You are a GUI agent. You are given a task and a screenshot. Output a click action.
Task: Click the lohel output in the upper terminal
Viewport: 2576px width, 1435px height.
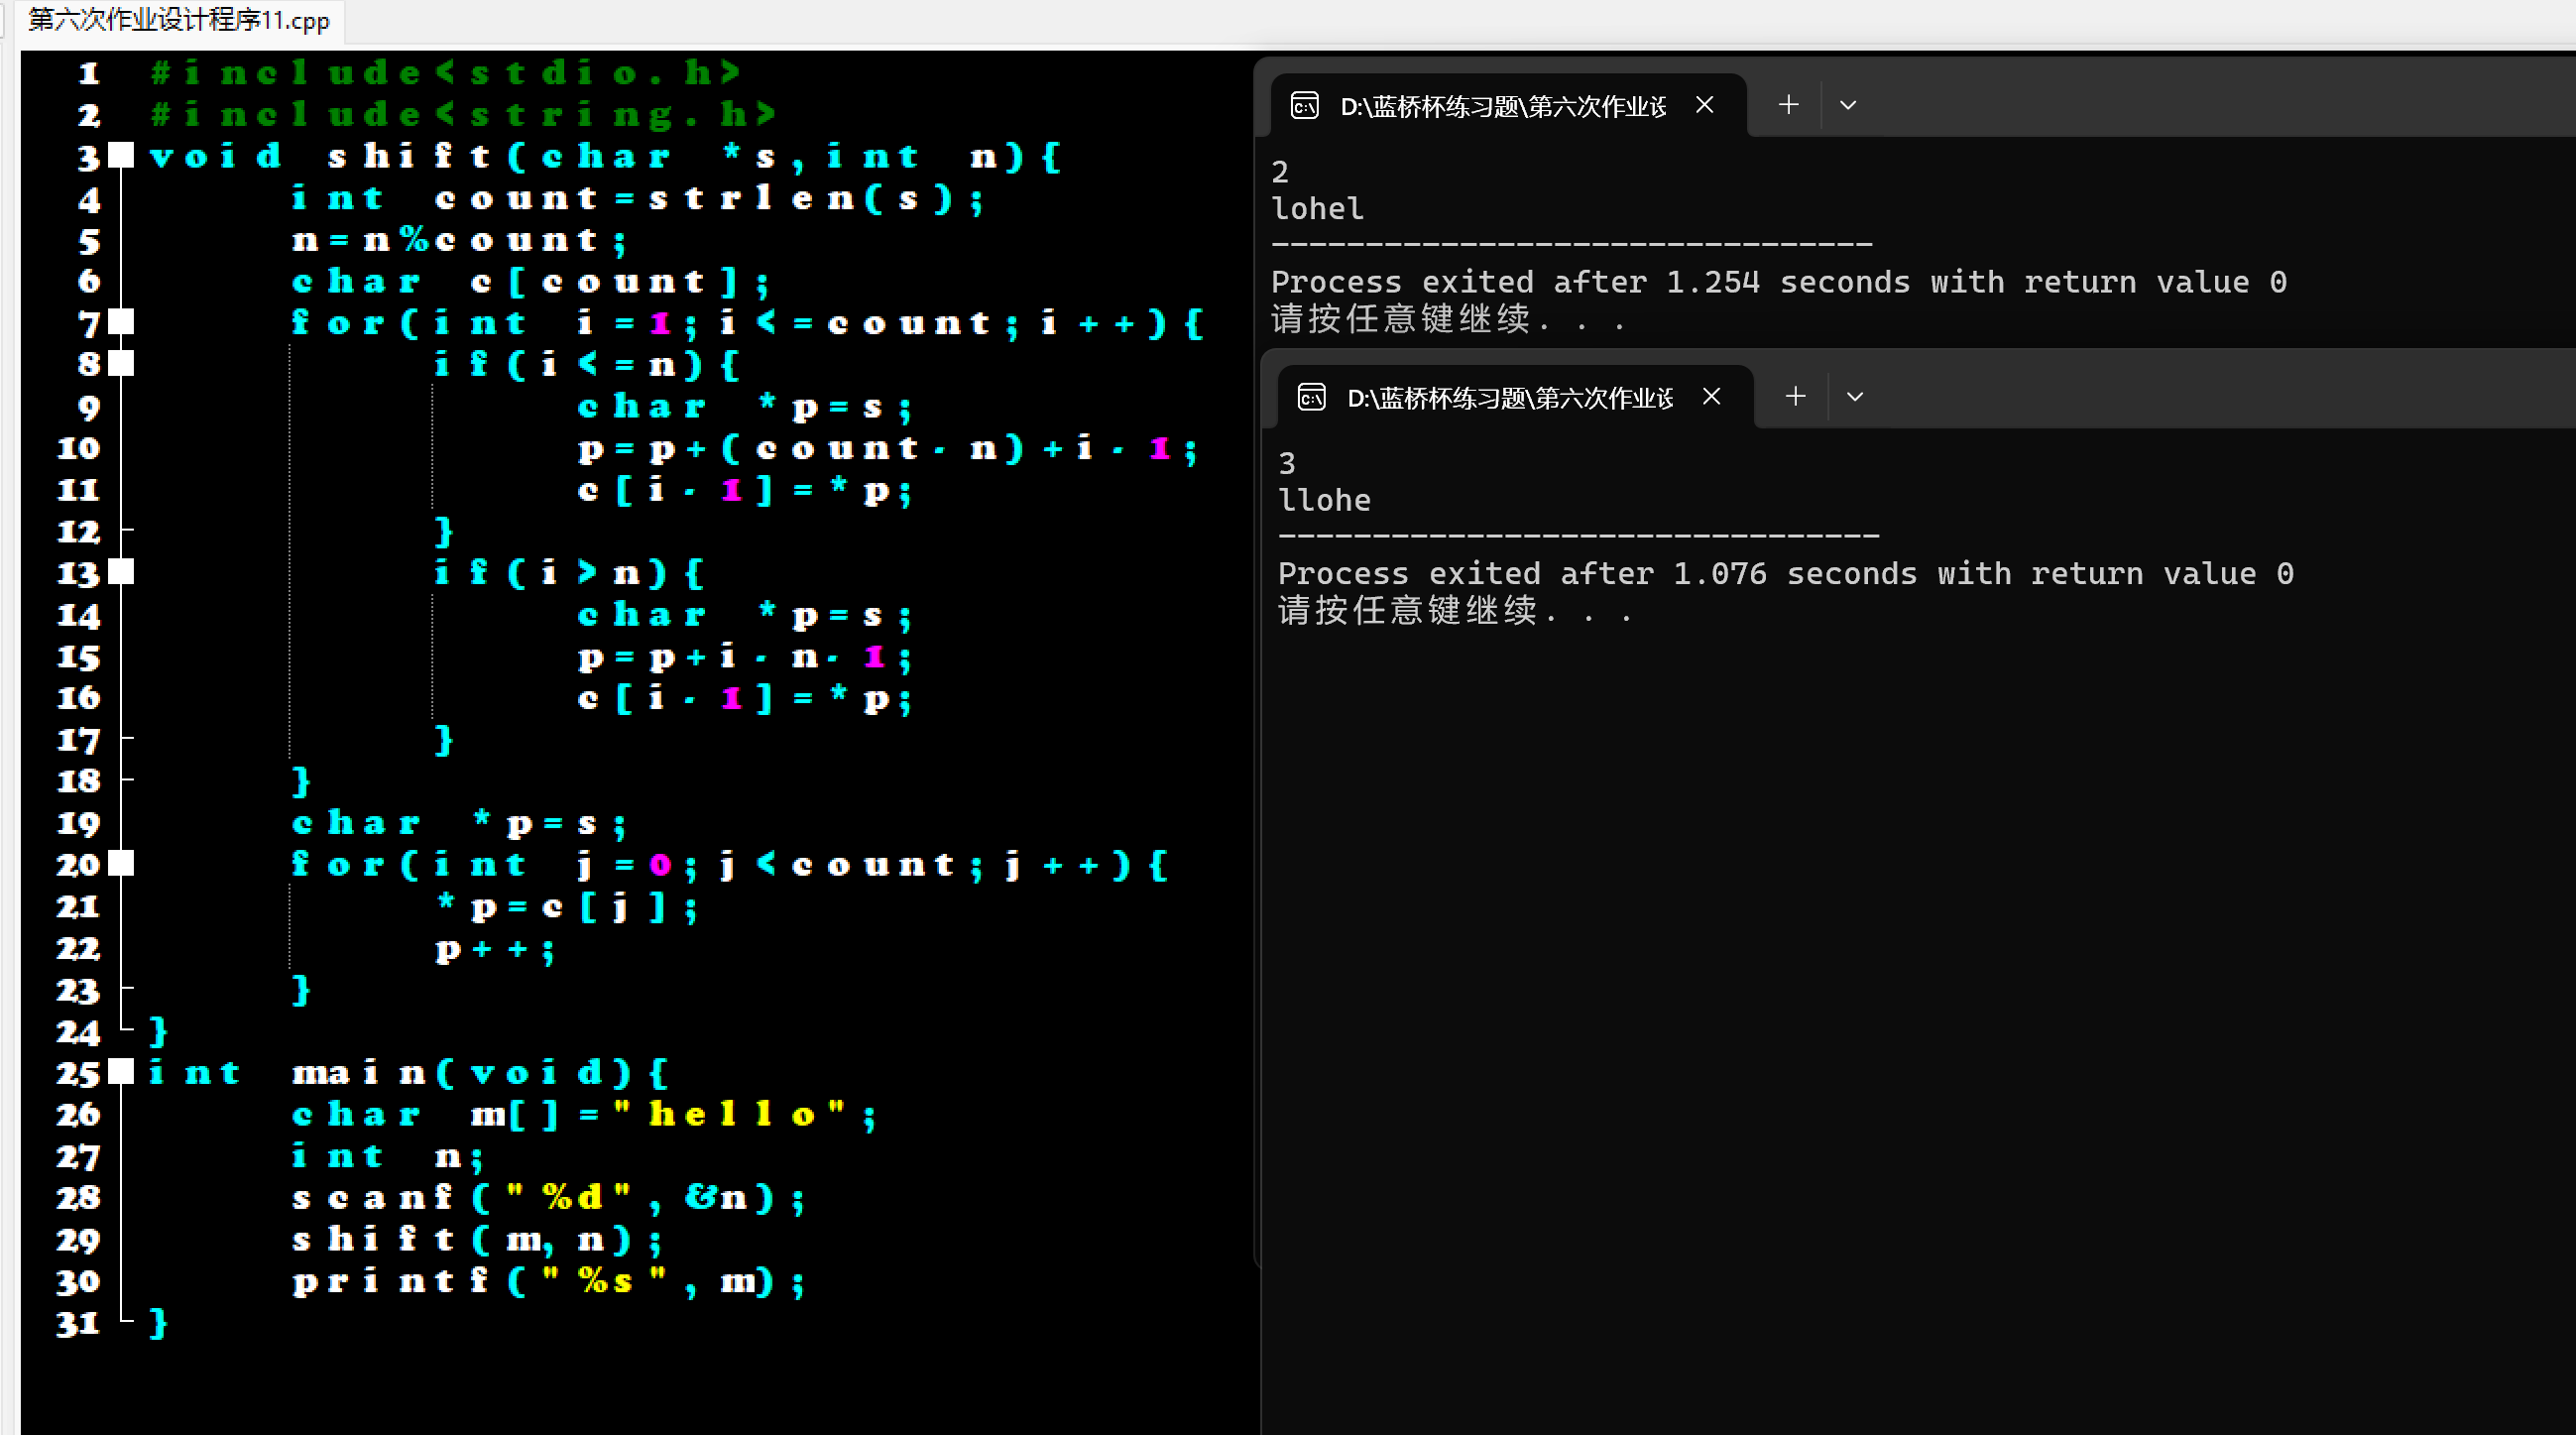coord(1317,209)
